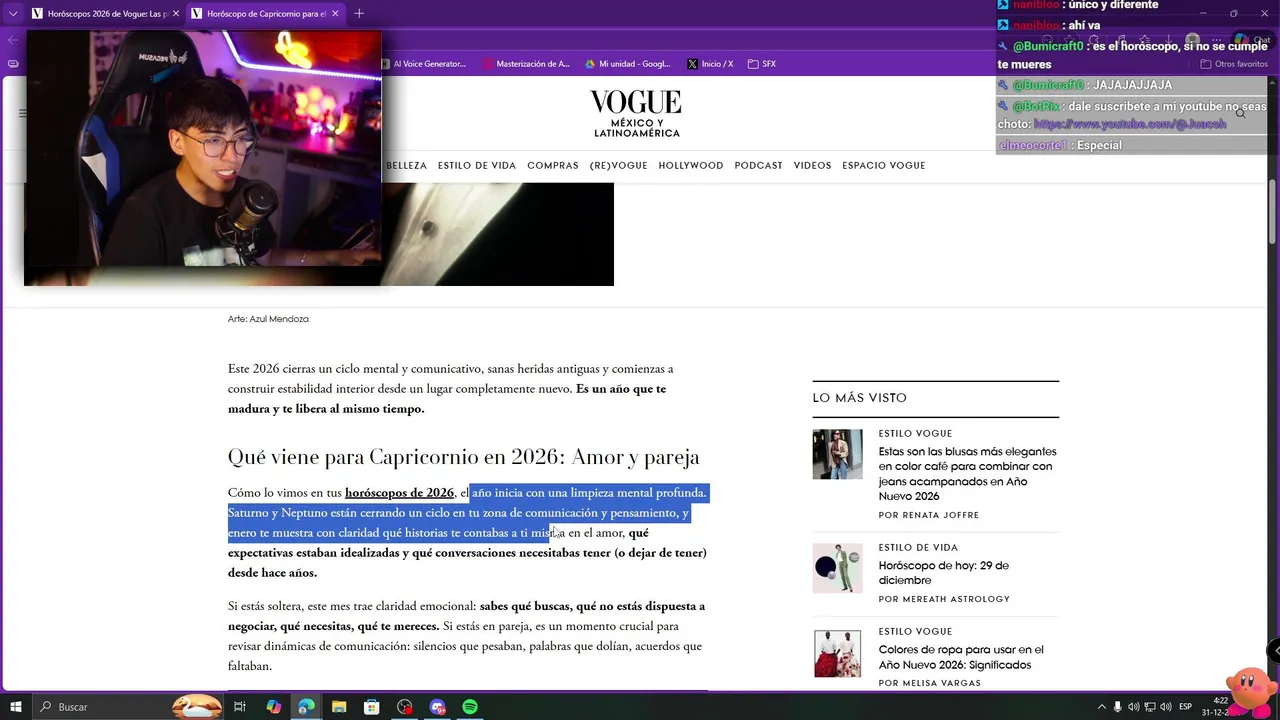Open the Otros favoritos folder

pos(1234,64)
